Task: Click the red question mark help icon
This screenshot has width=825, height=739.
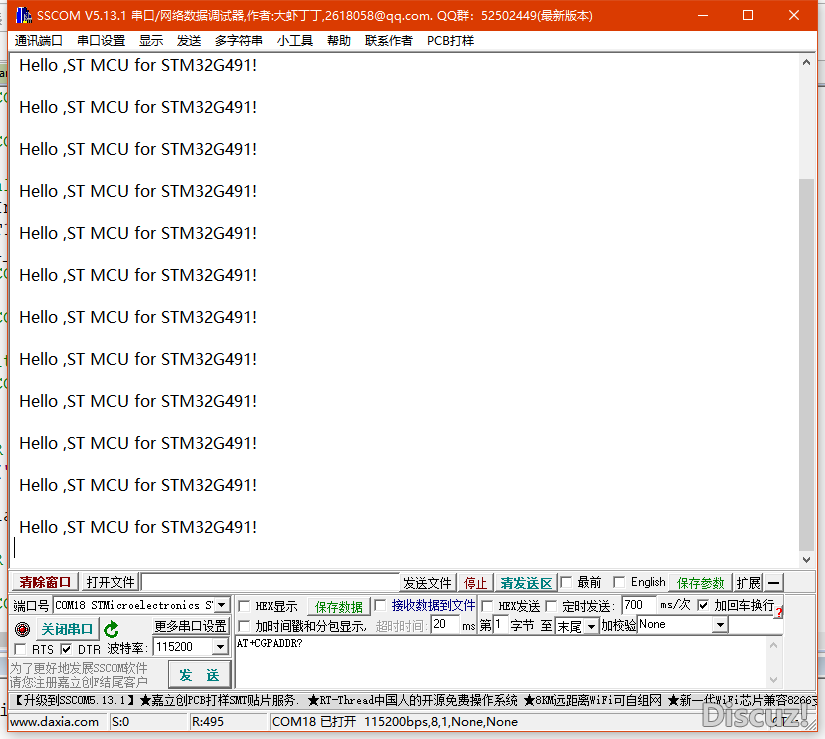Action: pyautogui.click(x=779, y=612)
